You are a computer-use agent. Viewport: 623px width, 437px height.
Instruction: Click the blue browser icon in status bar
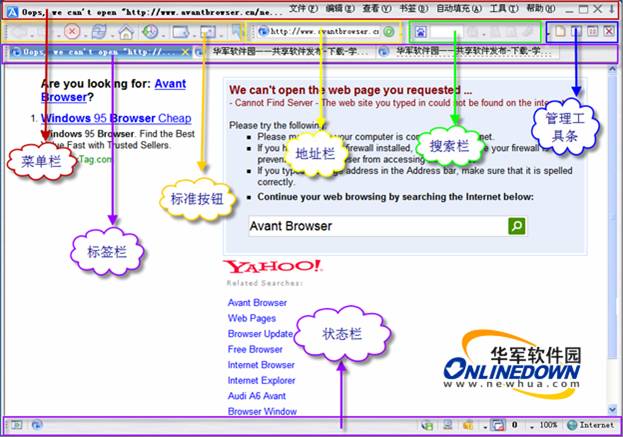[x=37, y=425]
